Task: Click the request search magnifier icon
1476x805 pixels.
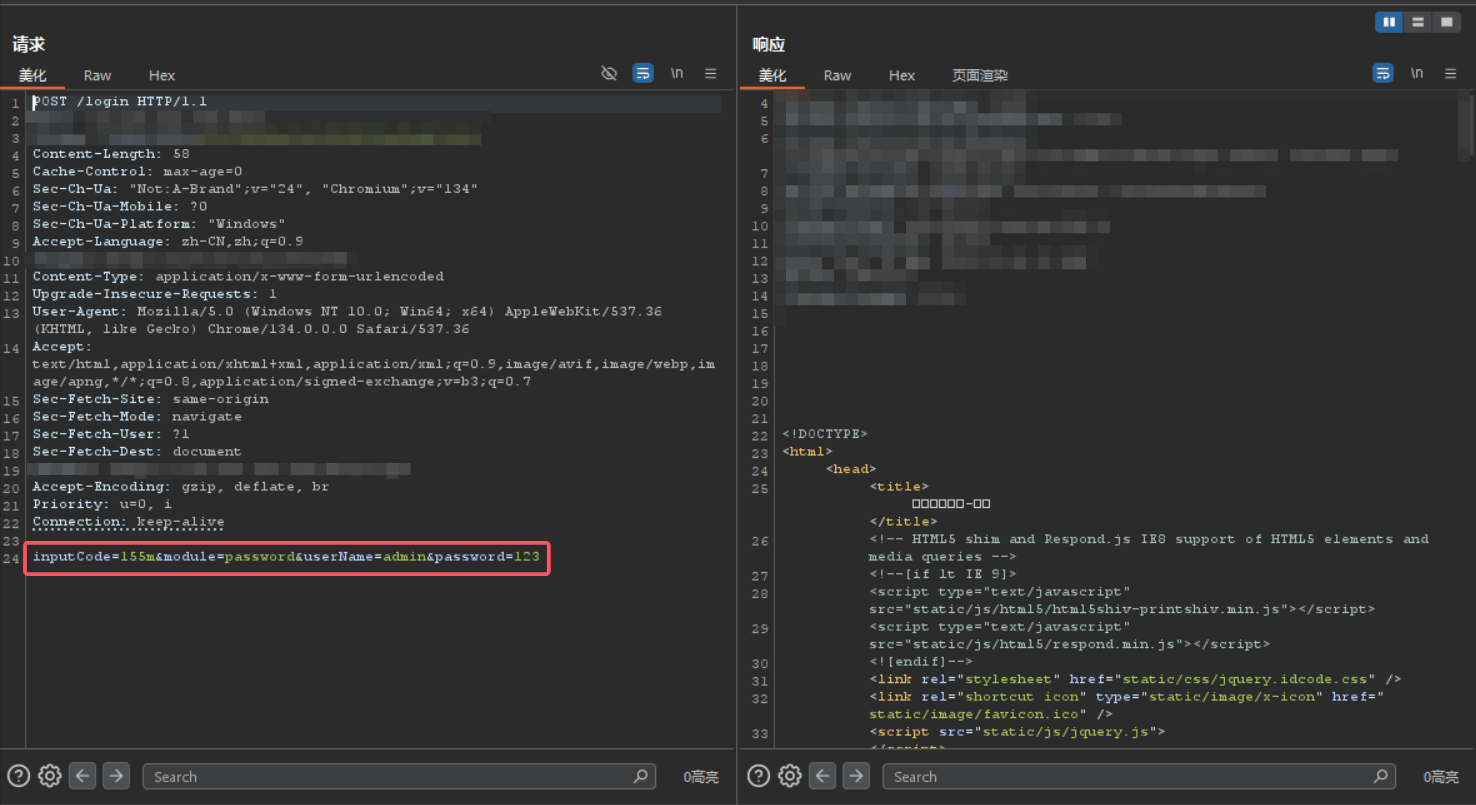Action: point(641,776)
